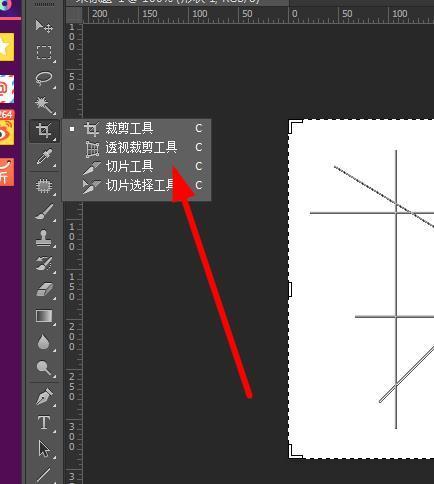The height and width of the screenshot is (484, 434).
Task: Select the Eyedropper tool
Action: (x=44, y=157)
